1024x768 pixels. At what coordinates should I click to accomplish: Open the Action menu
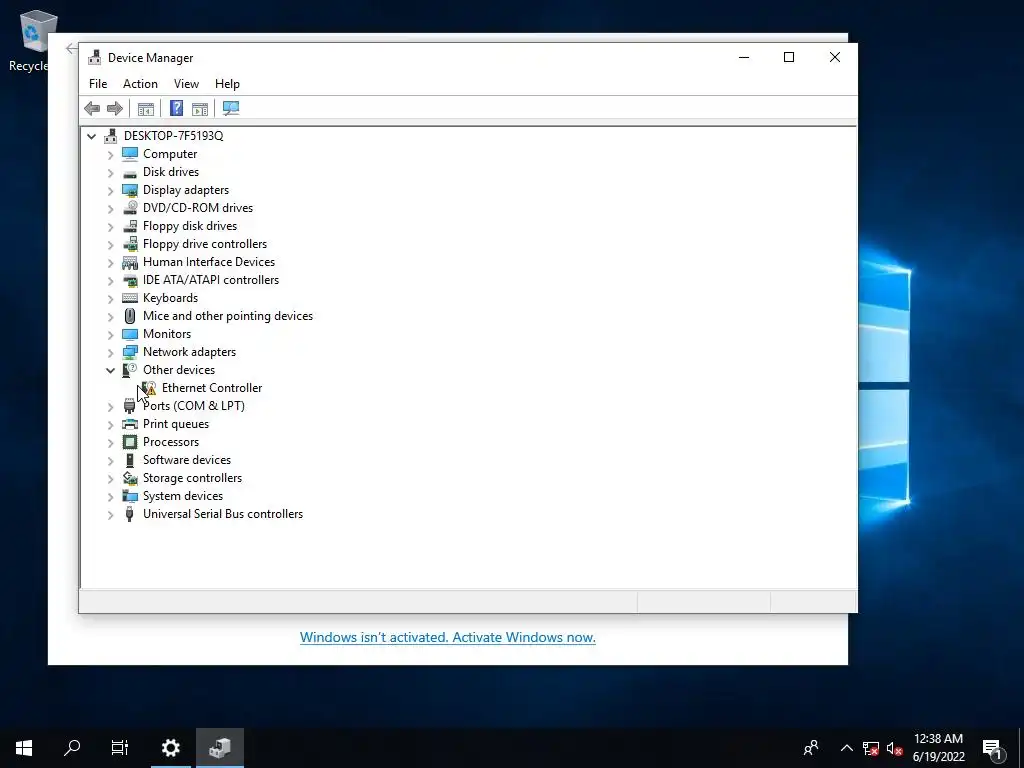140,84
